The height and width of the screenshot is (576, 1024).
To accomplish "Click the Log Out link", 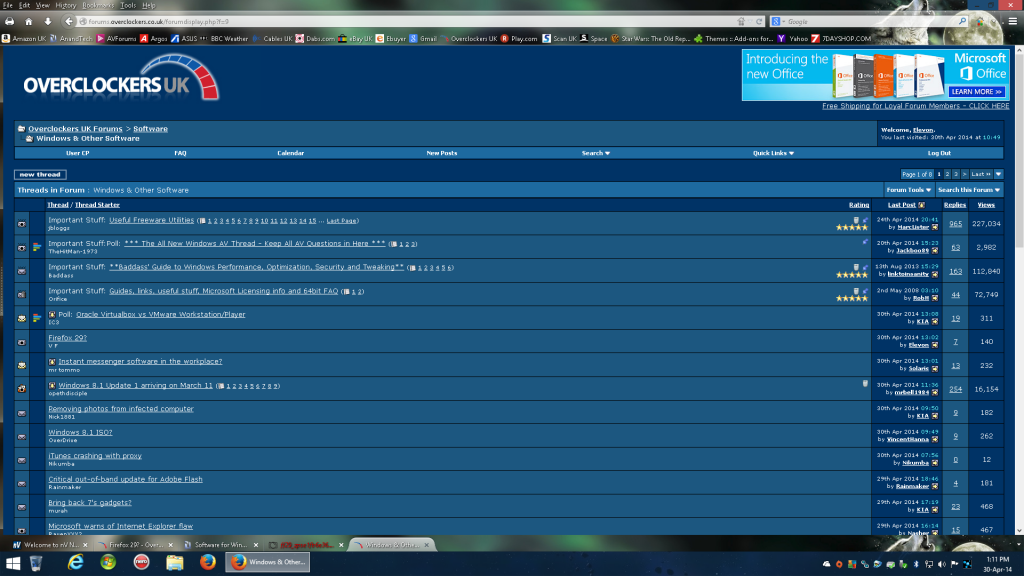I will point(939,153).
